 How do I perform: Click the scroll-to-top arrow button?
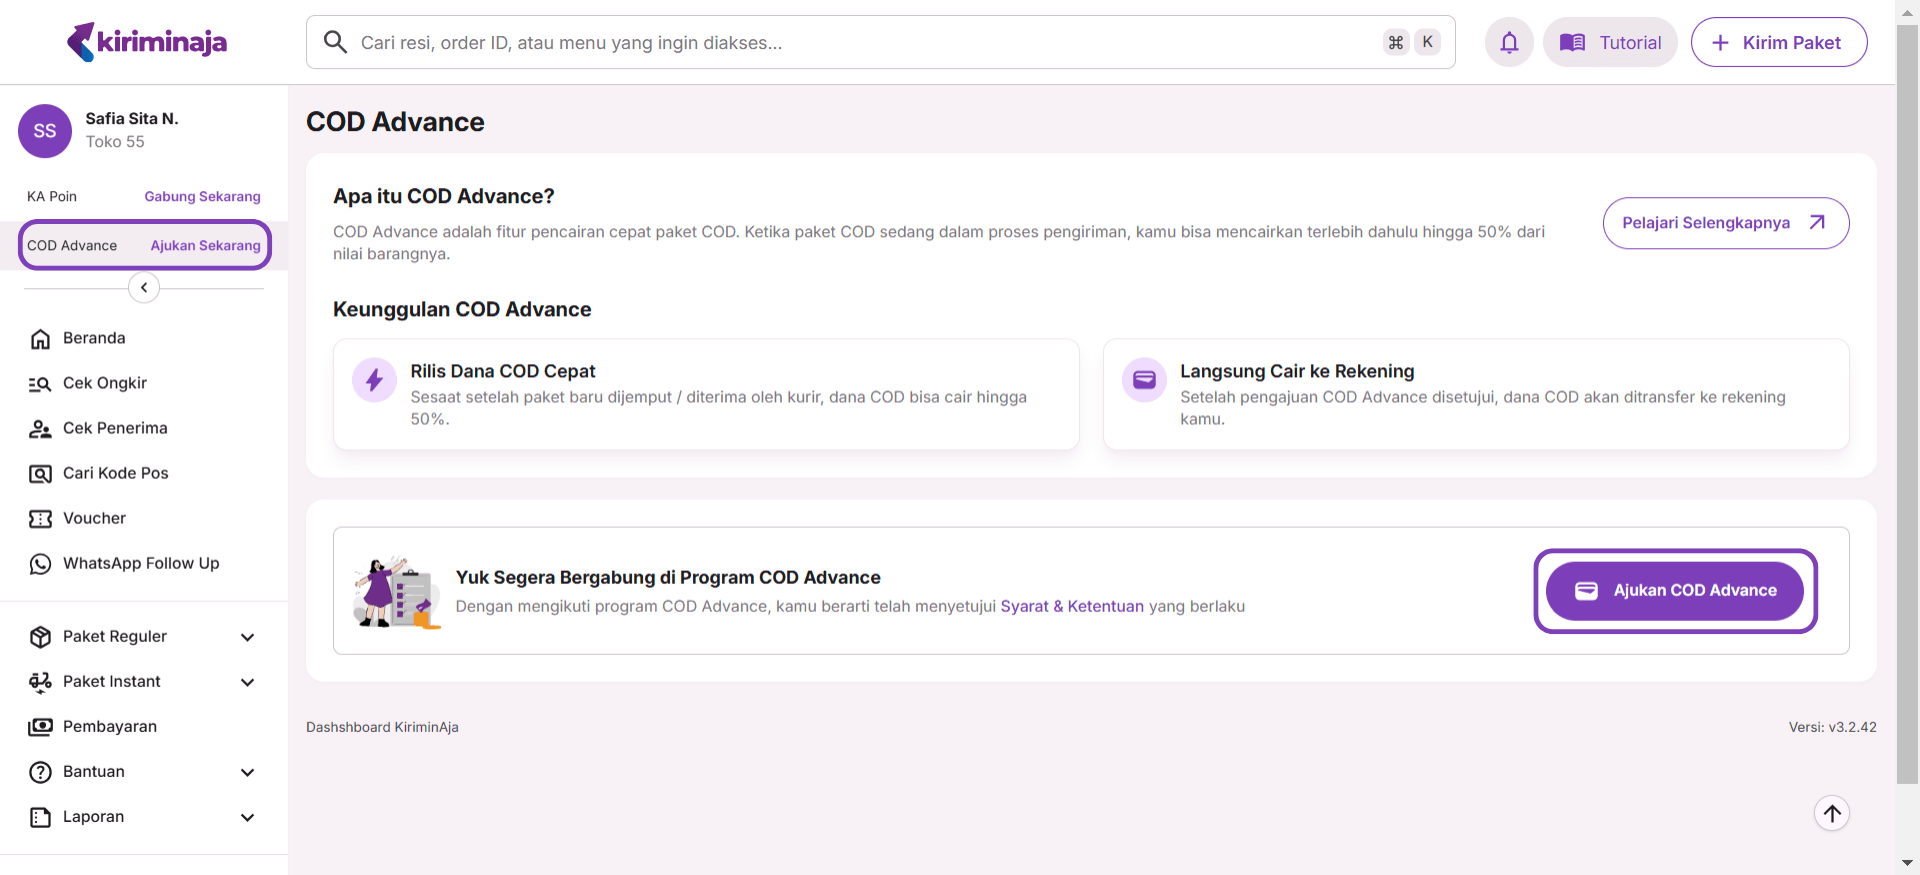click(x=1831, y=813)
